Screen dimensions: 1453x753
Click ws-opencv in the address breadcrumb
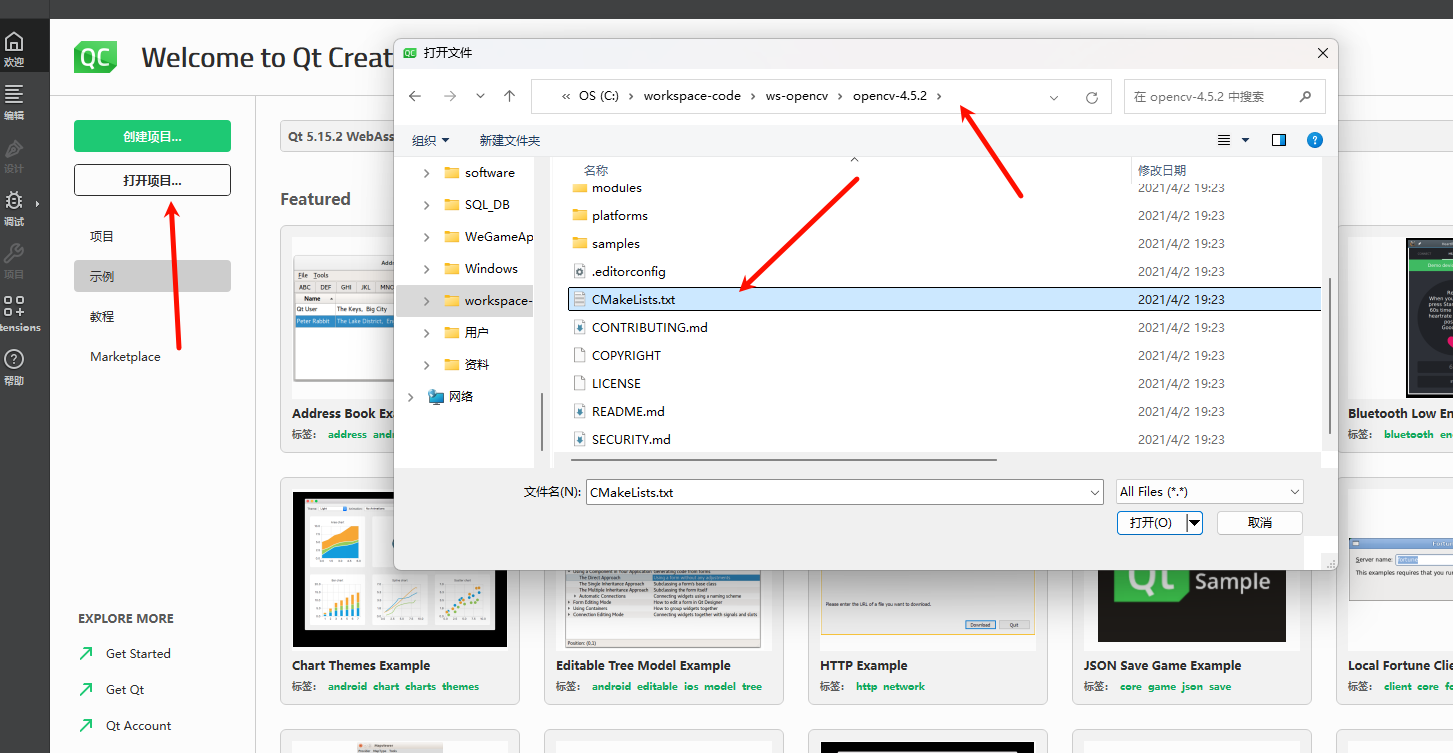[797, 96]
